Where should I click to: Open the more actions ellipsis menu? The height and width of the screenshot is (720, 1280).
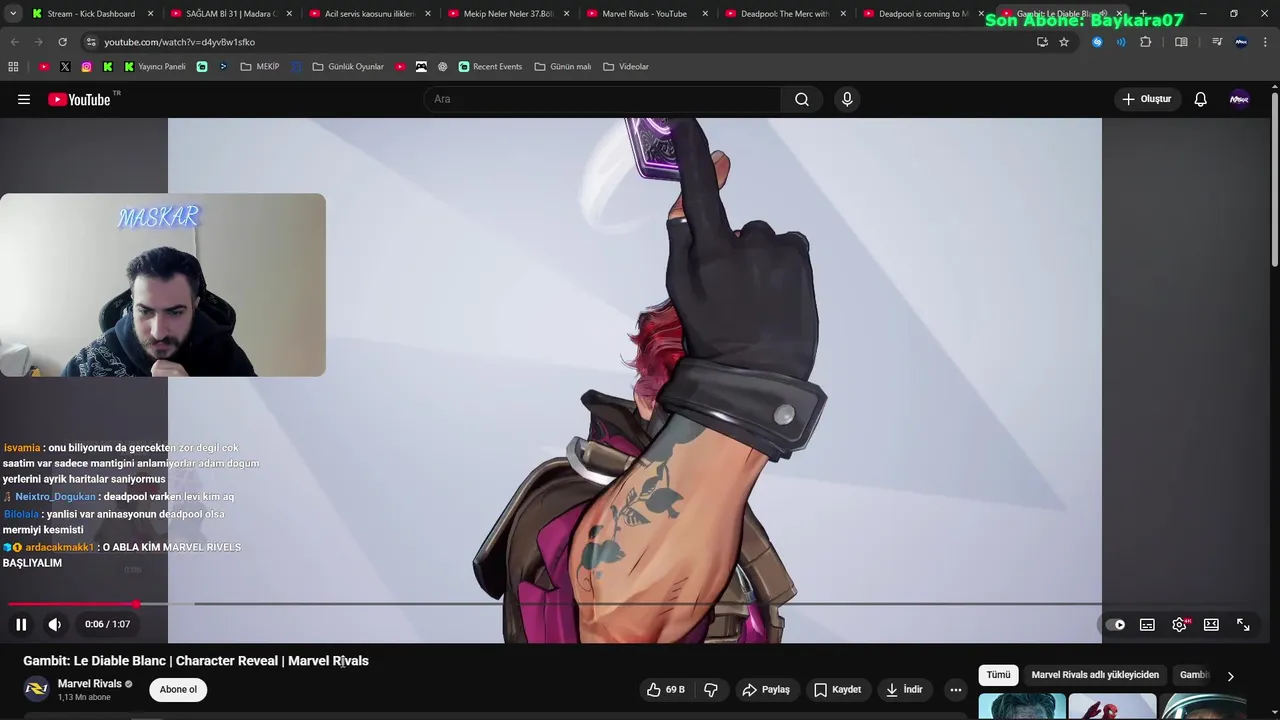(956, 689)
